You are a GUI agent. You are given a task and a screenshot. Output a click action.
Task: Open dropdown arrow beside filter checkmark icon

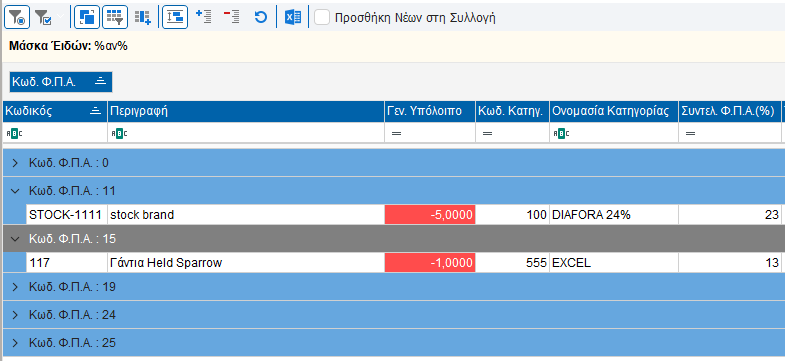point(61,18)
